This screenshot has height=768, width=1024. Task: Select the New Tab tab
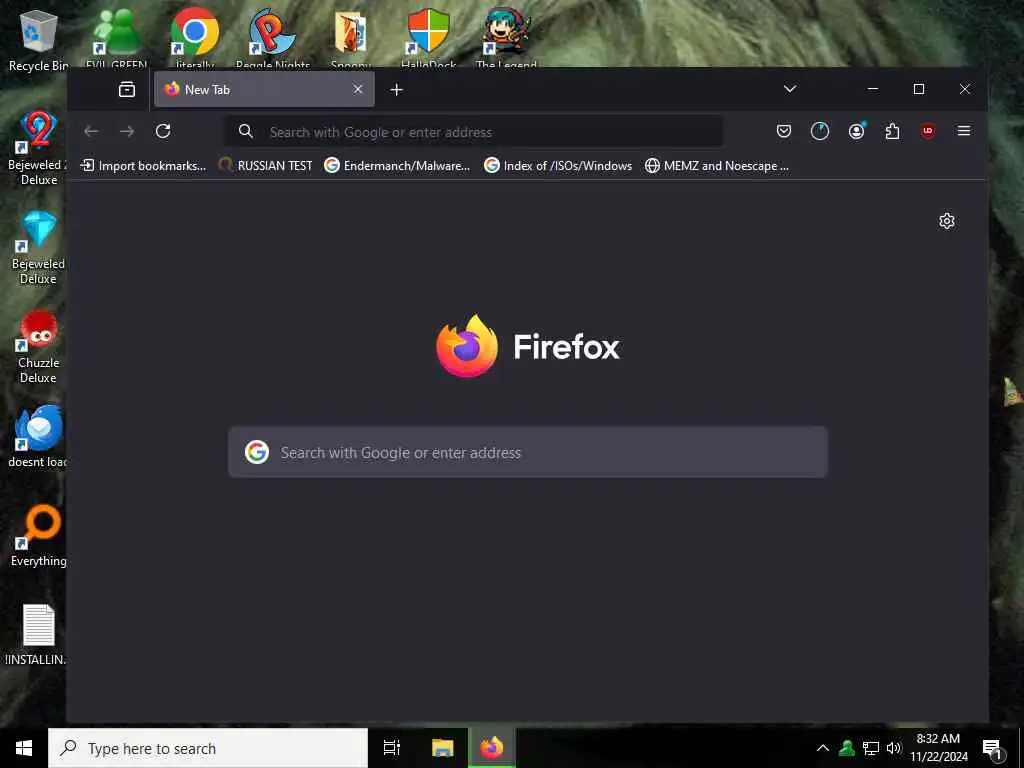coord(264,89)
